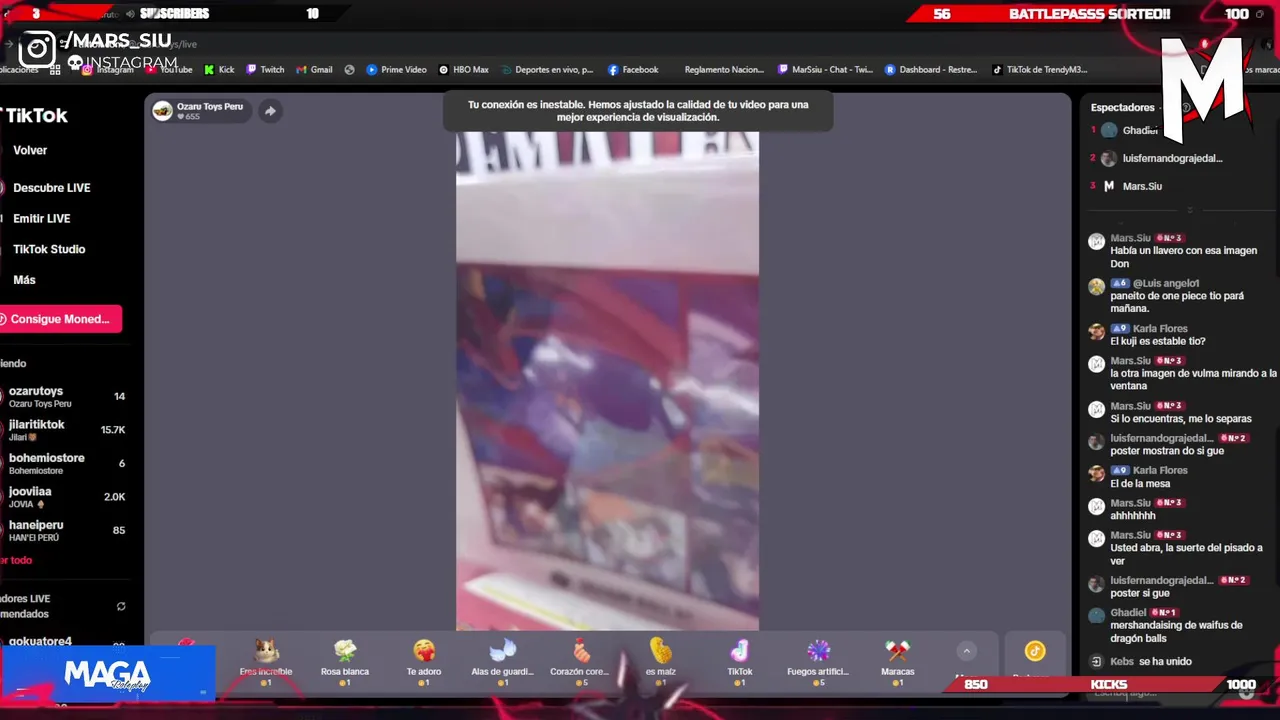Image resolution: width=1280 pixels, height=720 pixels.
Task: Open Emitir LIVE section
Action: (x=41, y=218)
